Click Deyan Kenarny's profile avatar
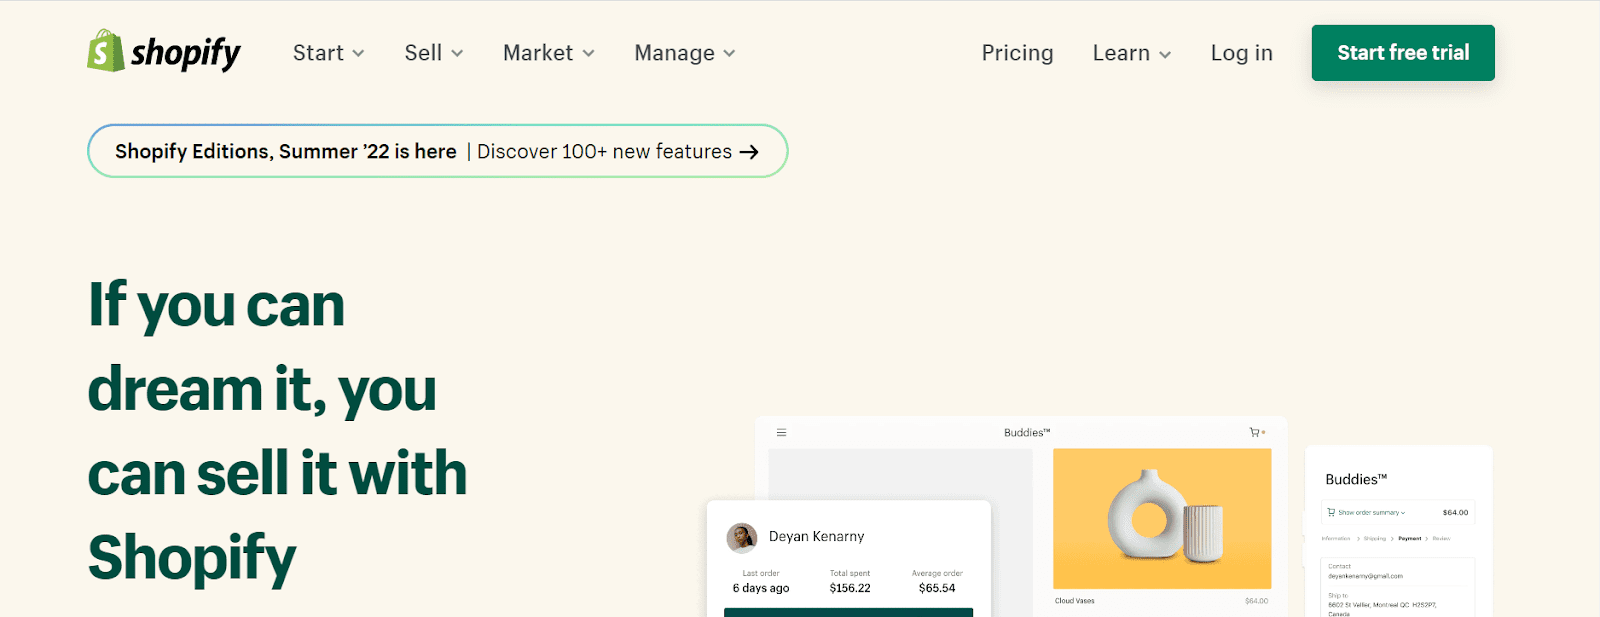This screenshot has height=617, width=1600. point(741,538)
